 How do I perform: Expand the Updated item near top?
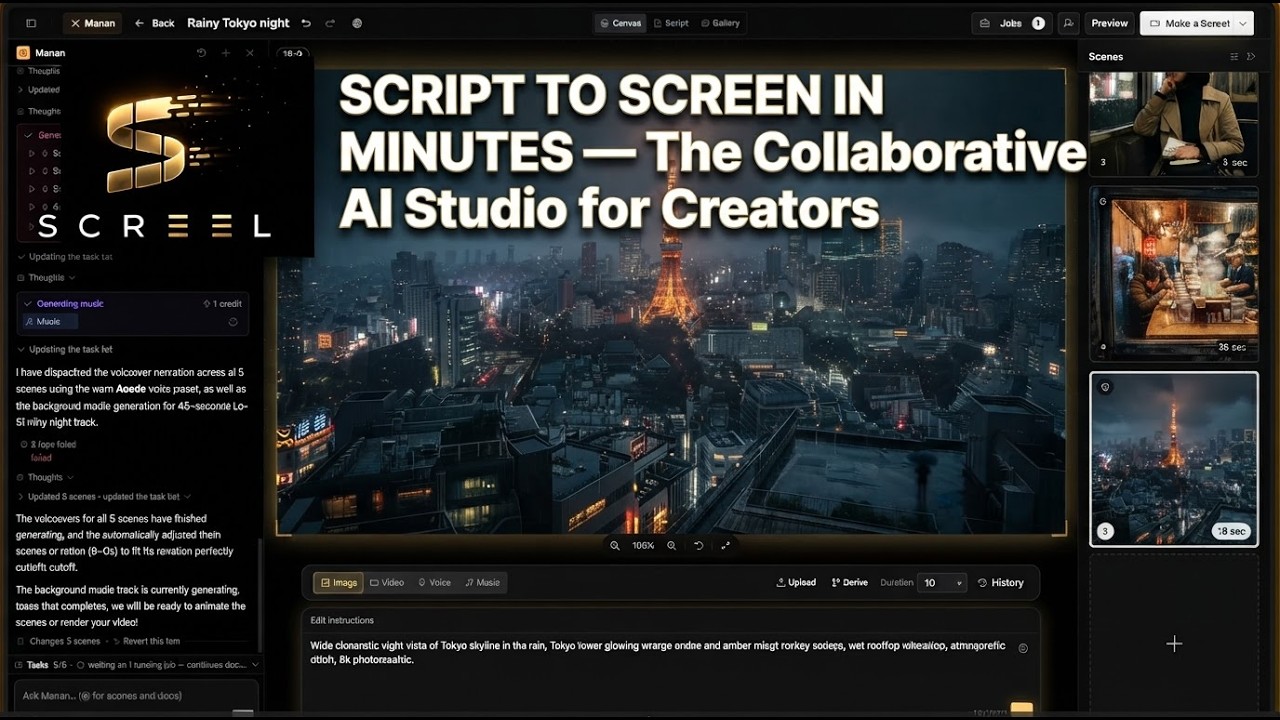click(x=39, y=90)
